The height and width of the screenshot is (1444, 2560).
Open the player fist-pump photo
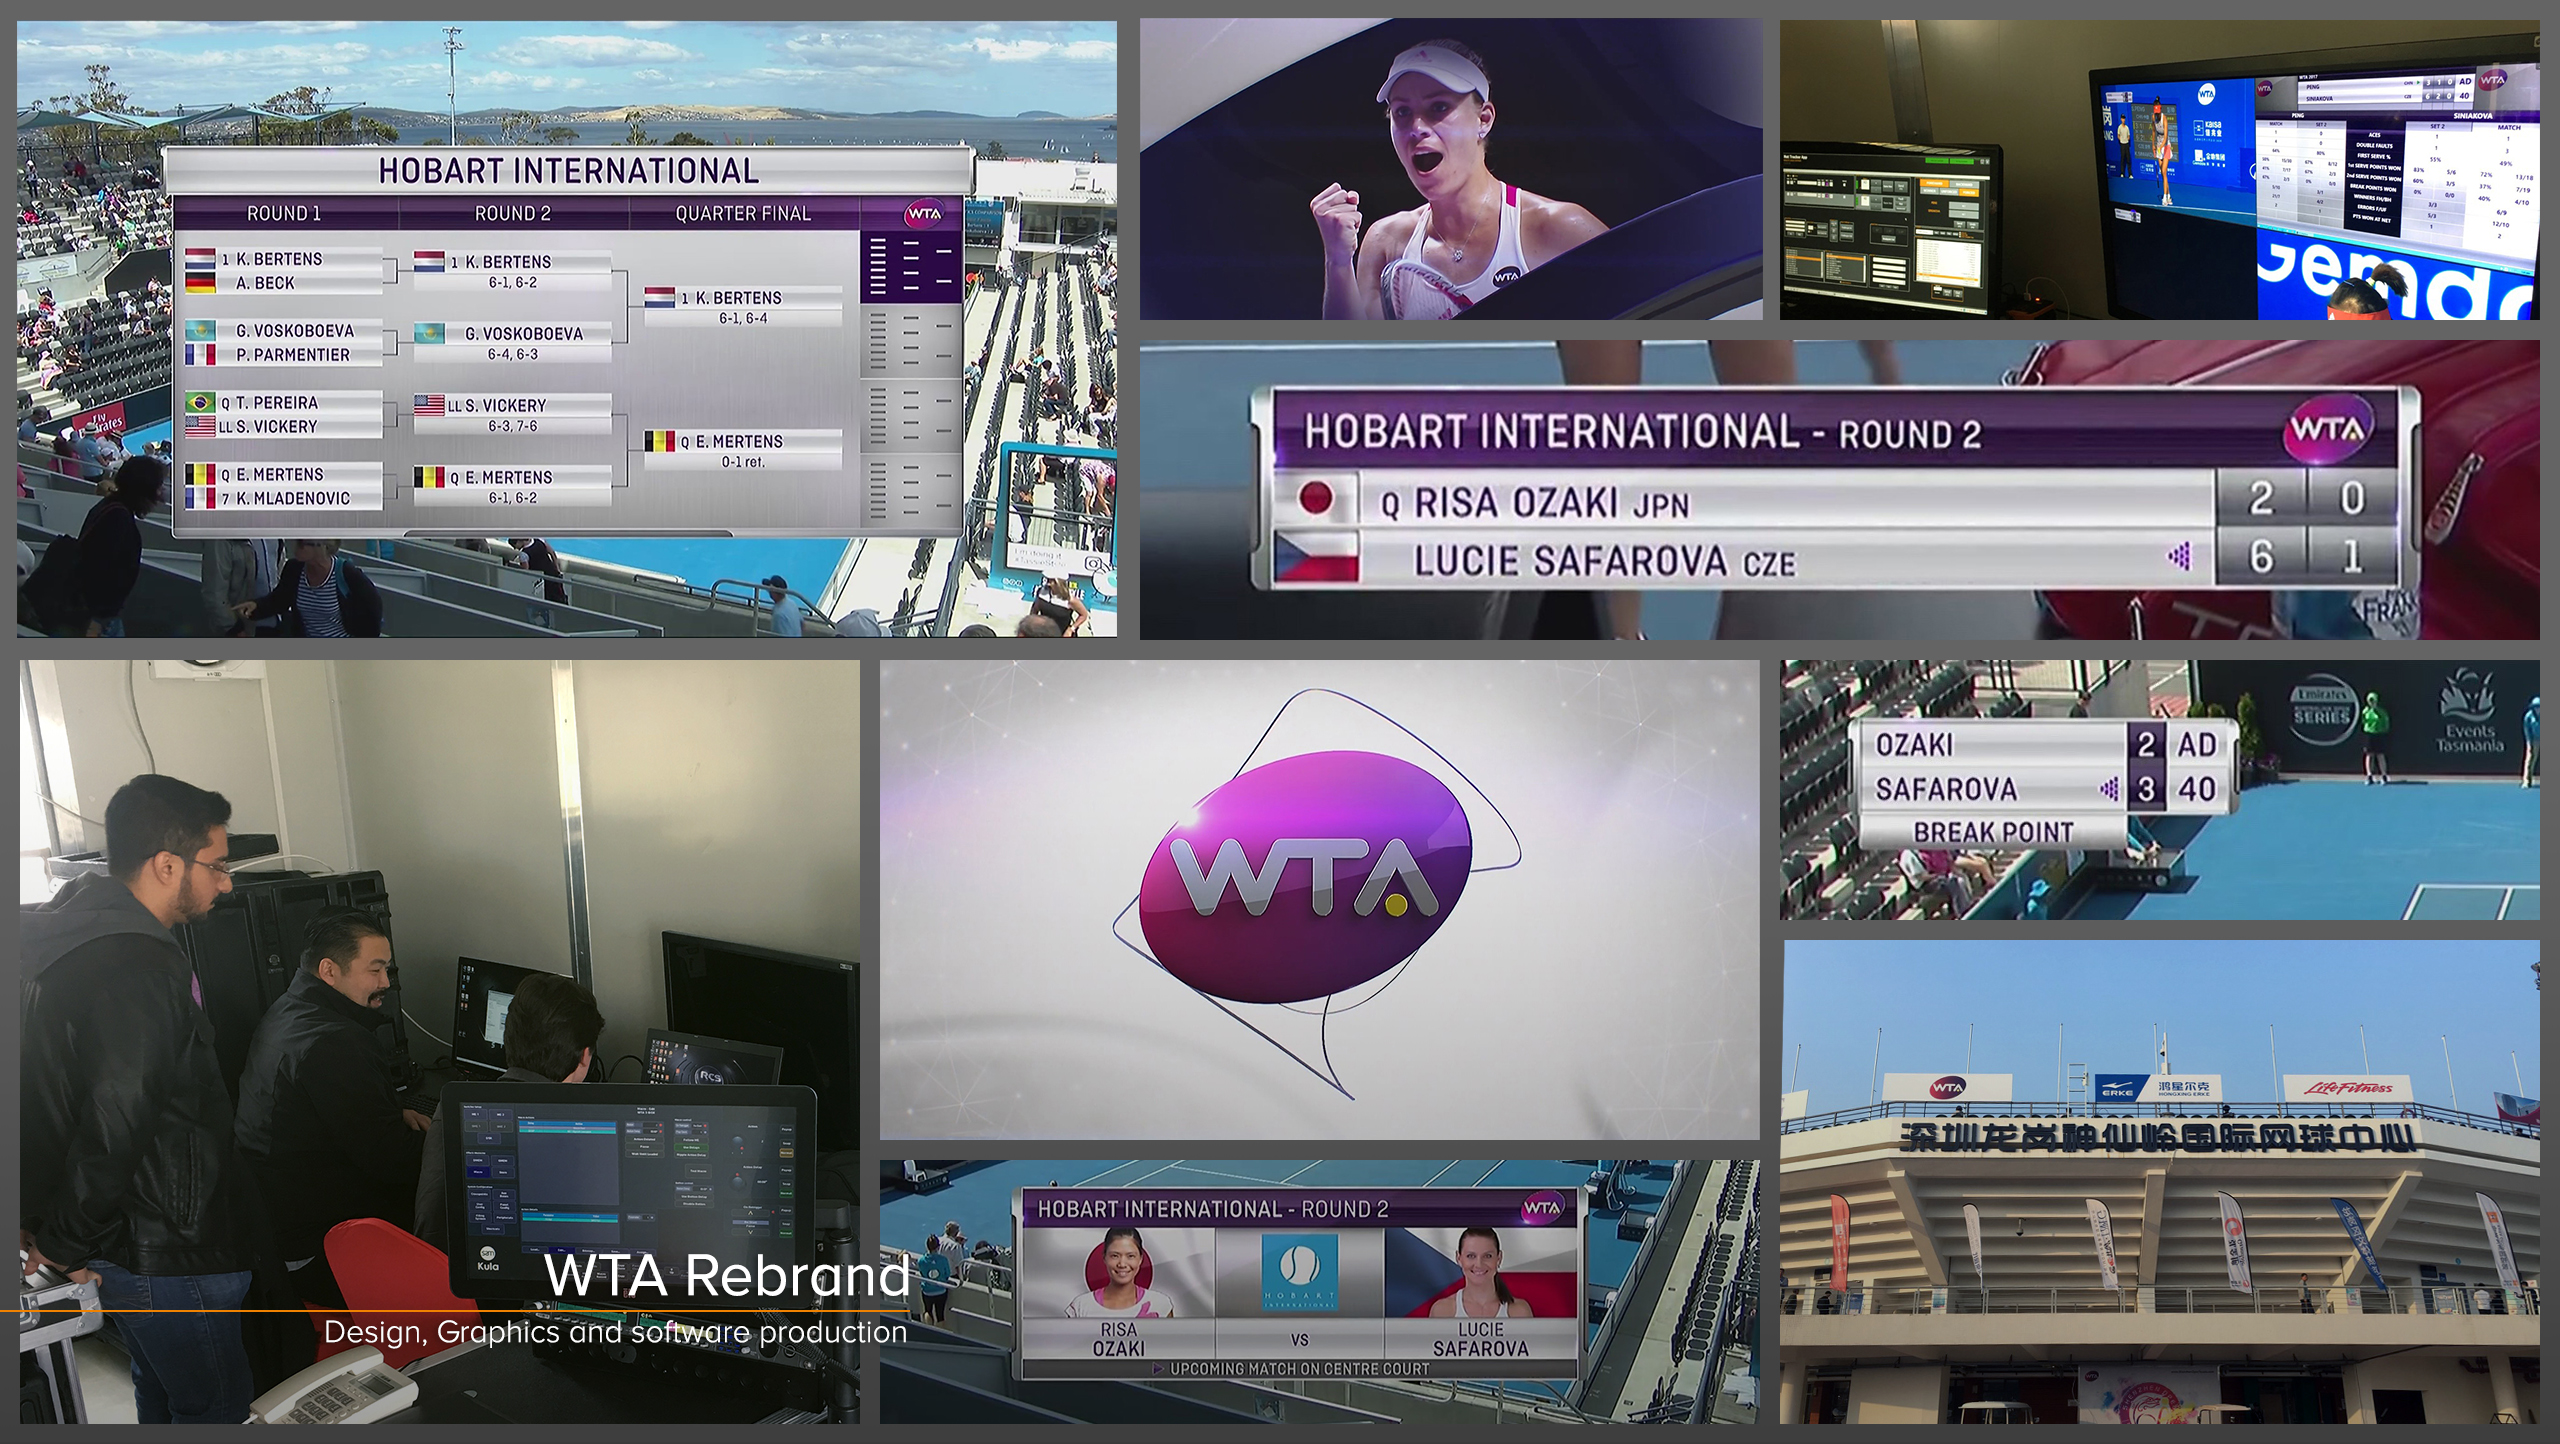[1451, 169]
